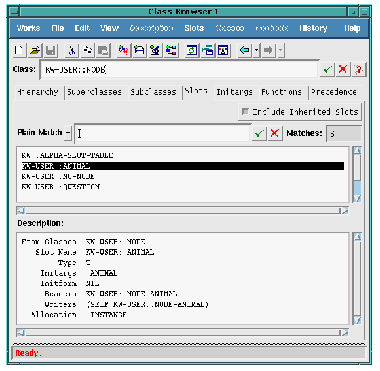The height and width of the screenshot is (371, 380).
Task: Click the new document toolbar icon
Action: pos(19,50)
